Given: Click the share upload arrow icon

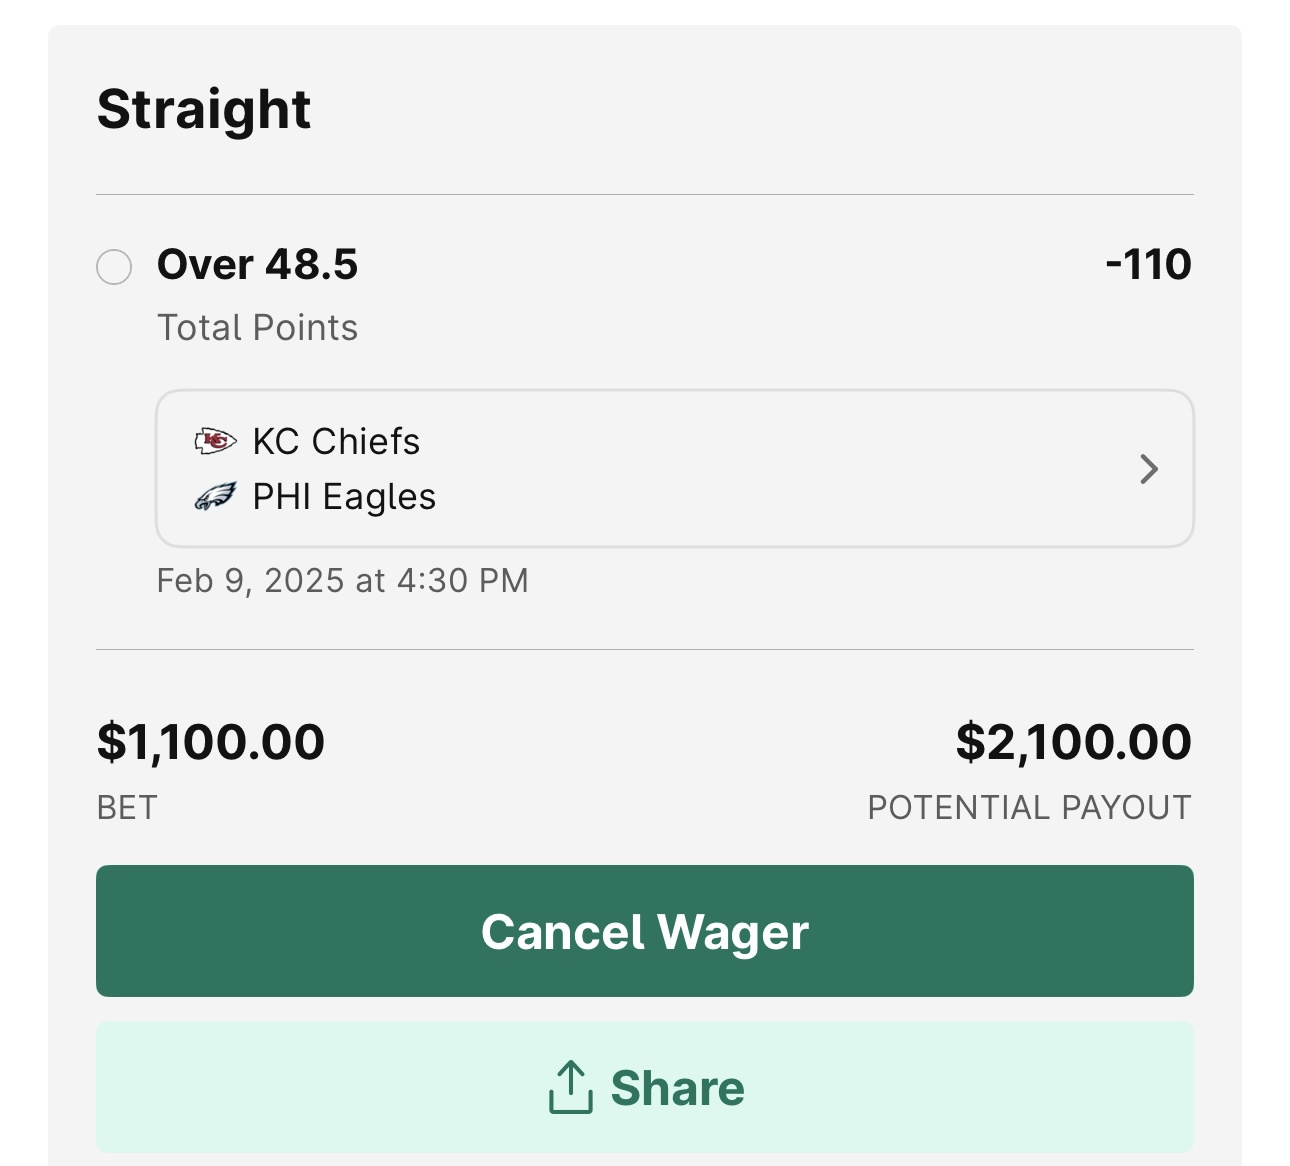Looking at the screenshot, I should coord(570,1087).
